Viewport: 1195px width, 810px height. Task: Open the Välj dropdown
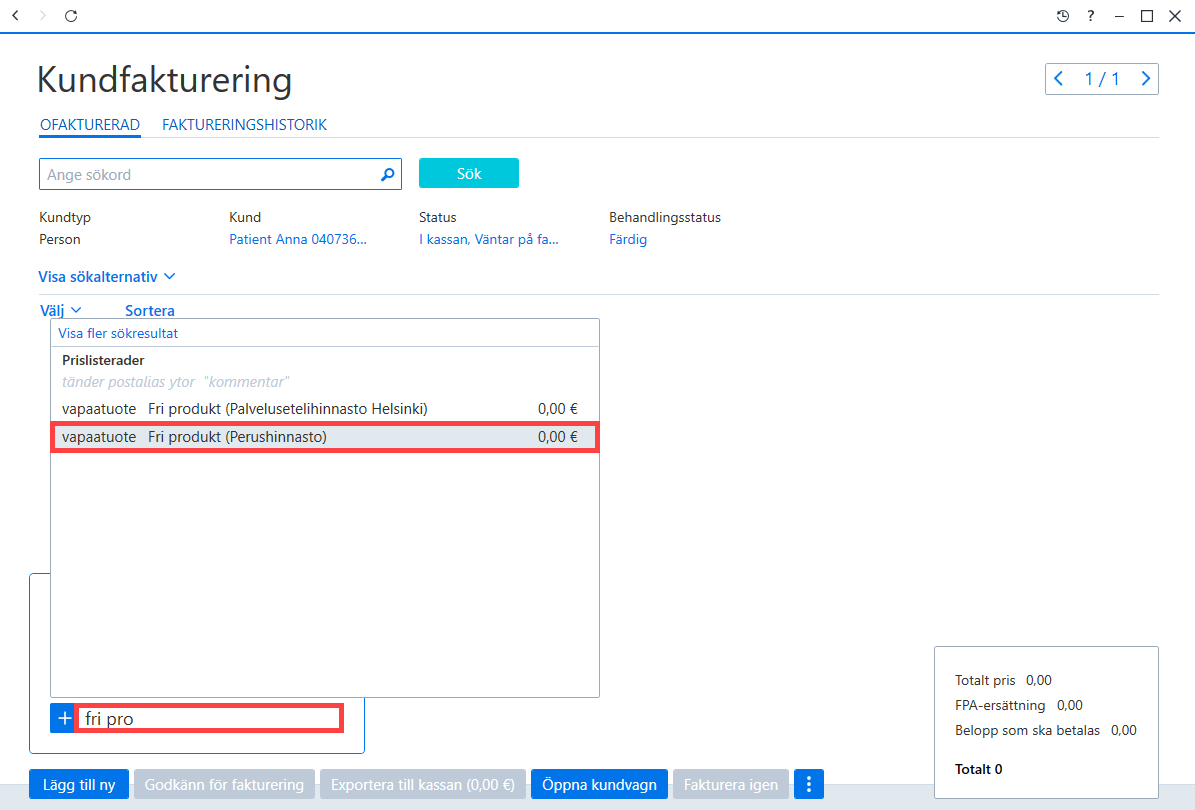(60, 310)
